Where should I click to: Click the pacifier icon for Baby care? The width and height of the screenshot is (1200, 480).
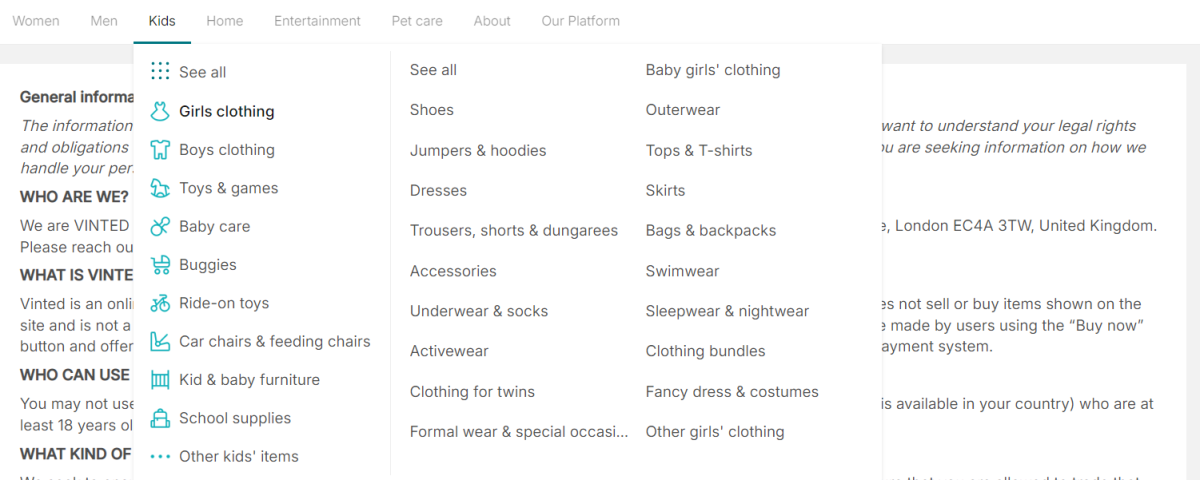(160, 227)
